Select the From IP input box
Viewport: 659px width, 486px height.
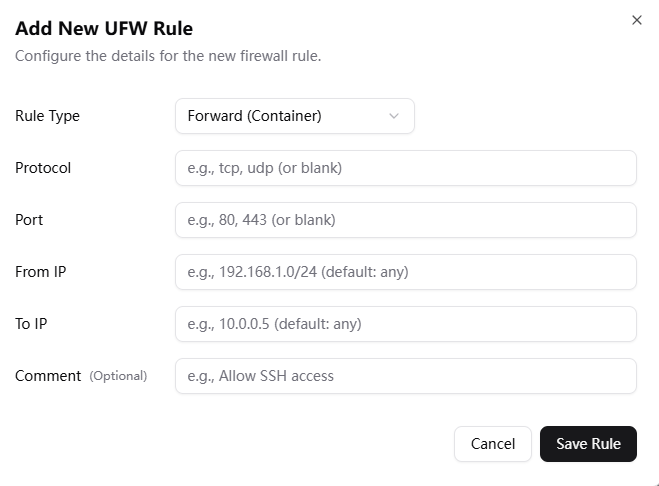[405, 272]
